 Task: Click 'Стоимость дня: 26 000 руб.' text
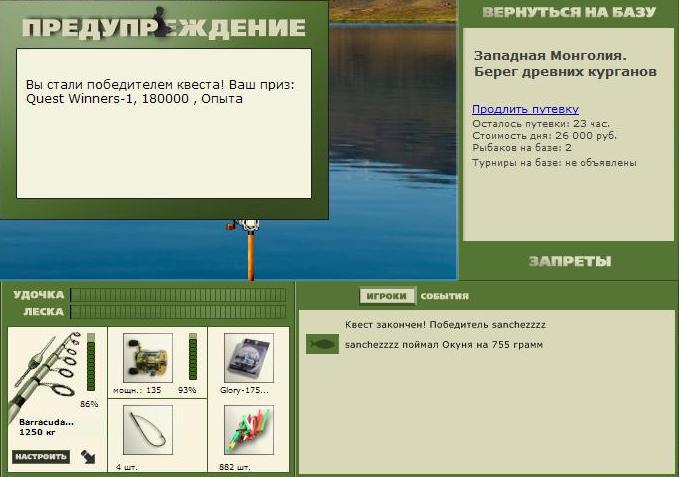click(544, 136)
